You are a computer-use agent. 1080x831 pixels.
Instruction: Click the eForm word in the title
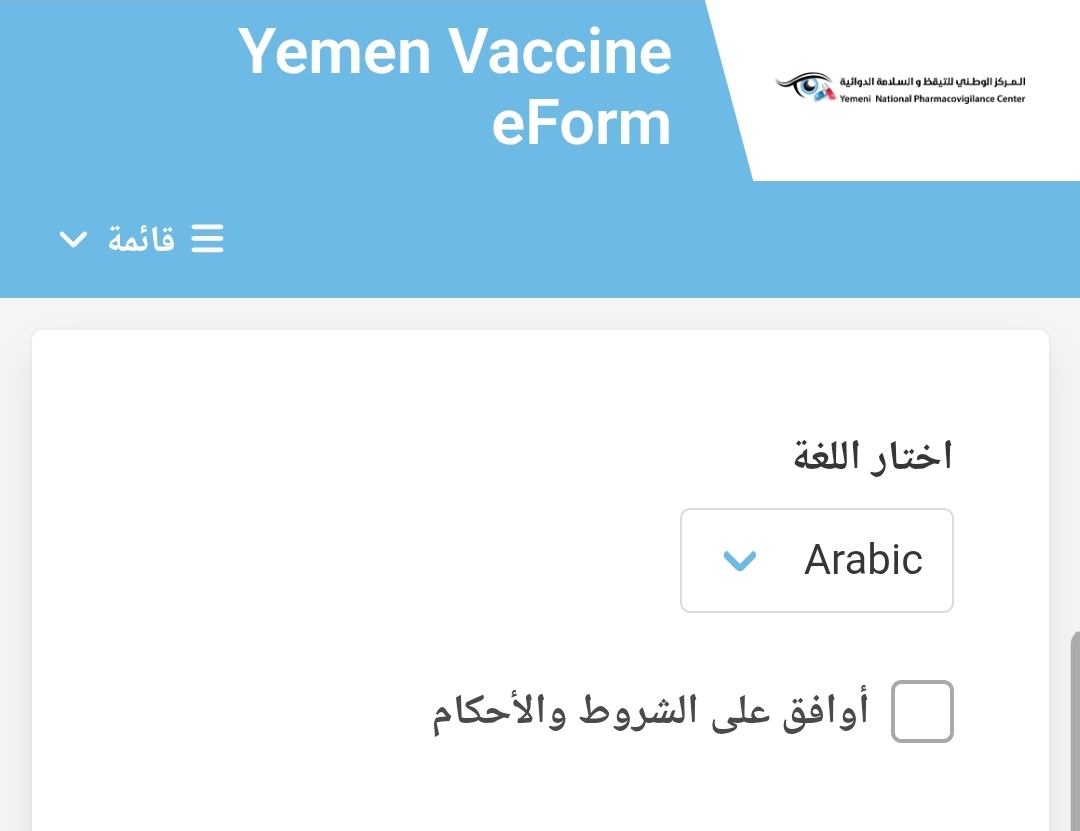click(x=581, y=124)
